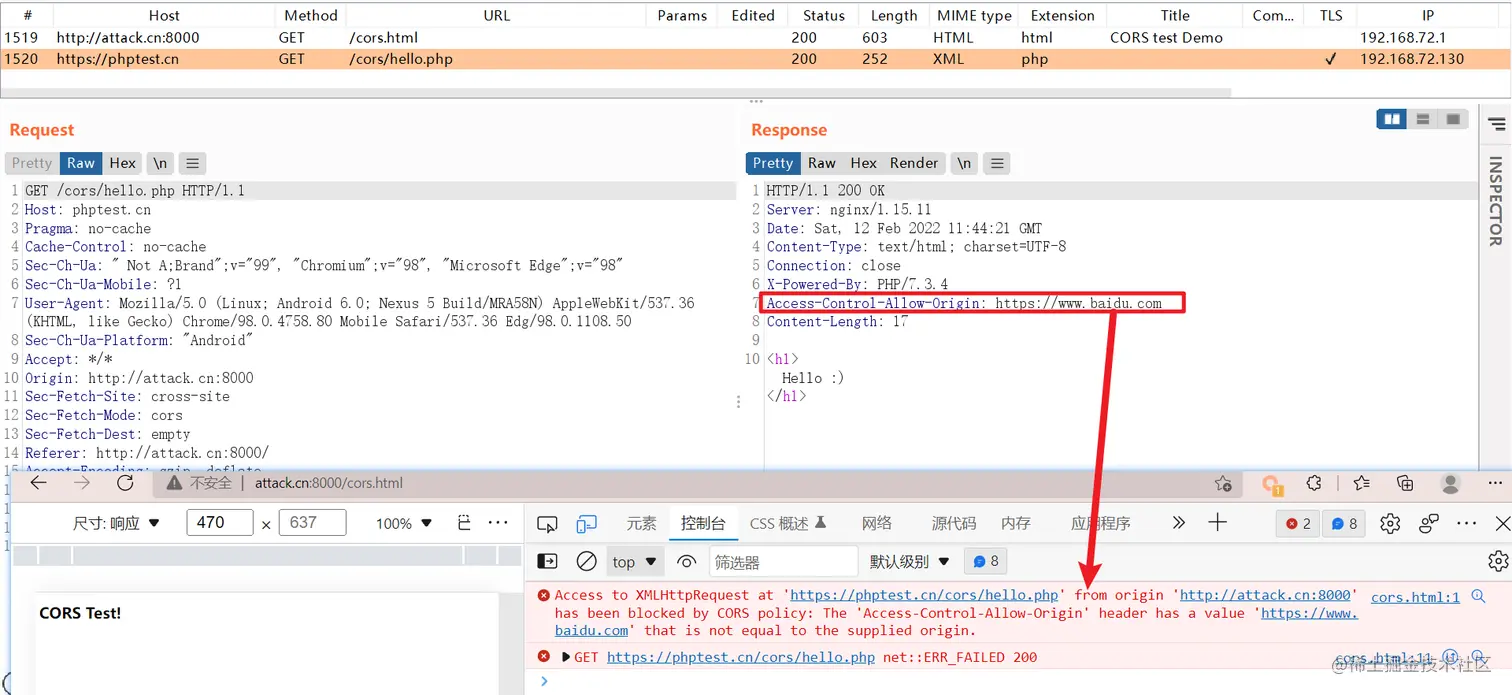Image resolution: width=1512 pixels, height=695 pixels.
Task: Reload the attack.cn page
Action: [x=125, y=483]
